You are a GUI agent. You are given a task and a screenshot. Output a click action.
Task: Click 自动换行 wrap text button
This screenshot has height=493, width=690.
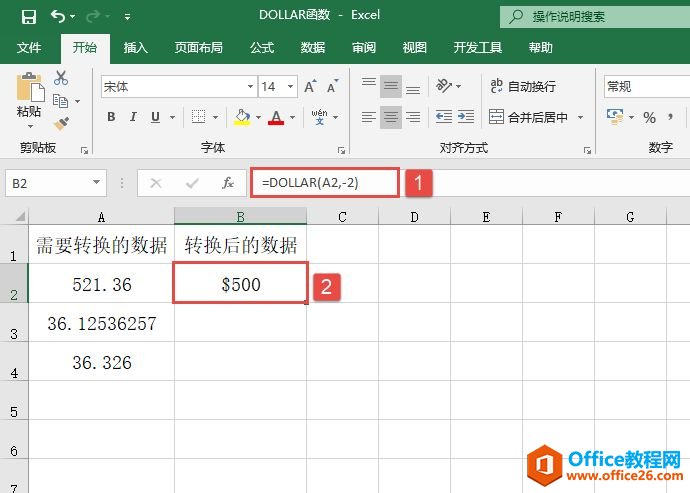(523, 86)
